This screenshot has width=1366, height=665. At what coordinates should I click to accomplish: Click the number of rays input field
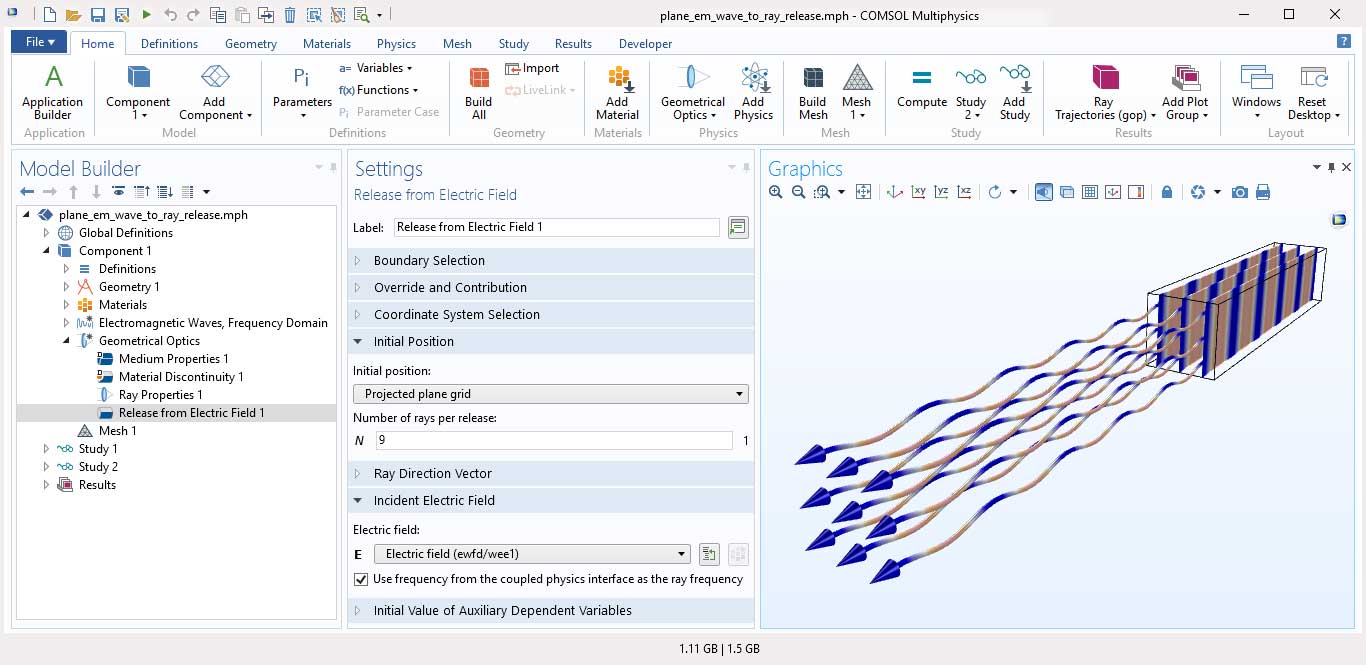554,441
